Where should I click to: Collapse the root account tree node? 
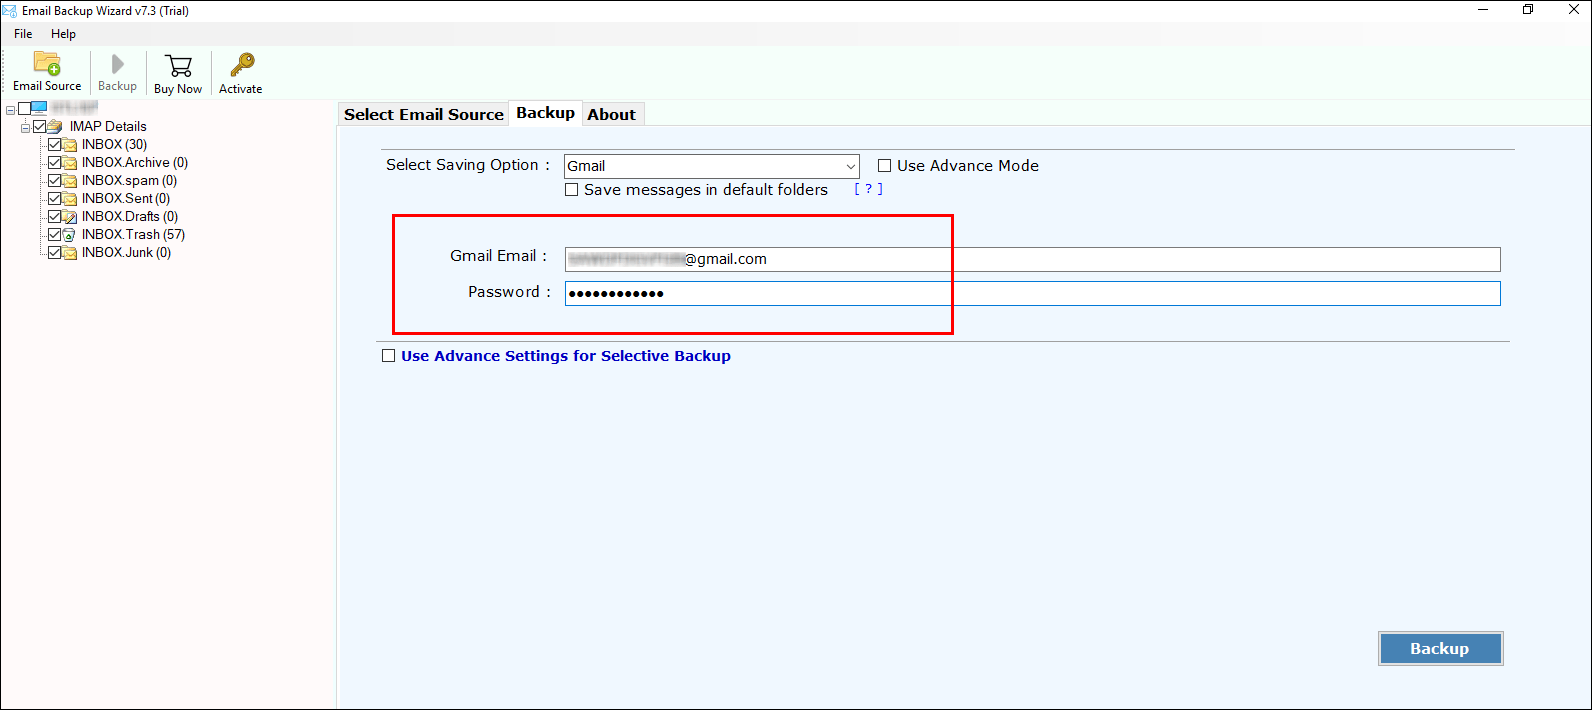pos(11,110)
